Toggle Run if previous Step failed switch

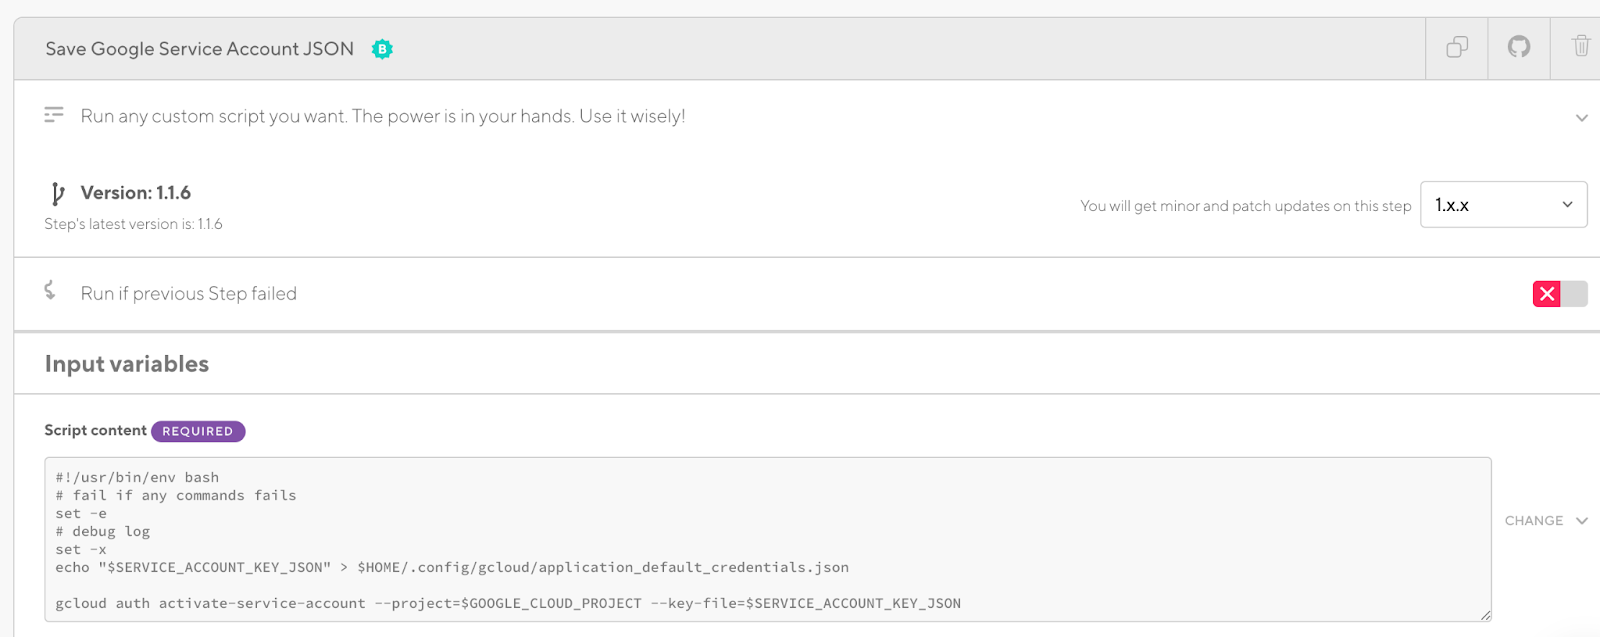pos(1560,294)
